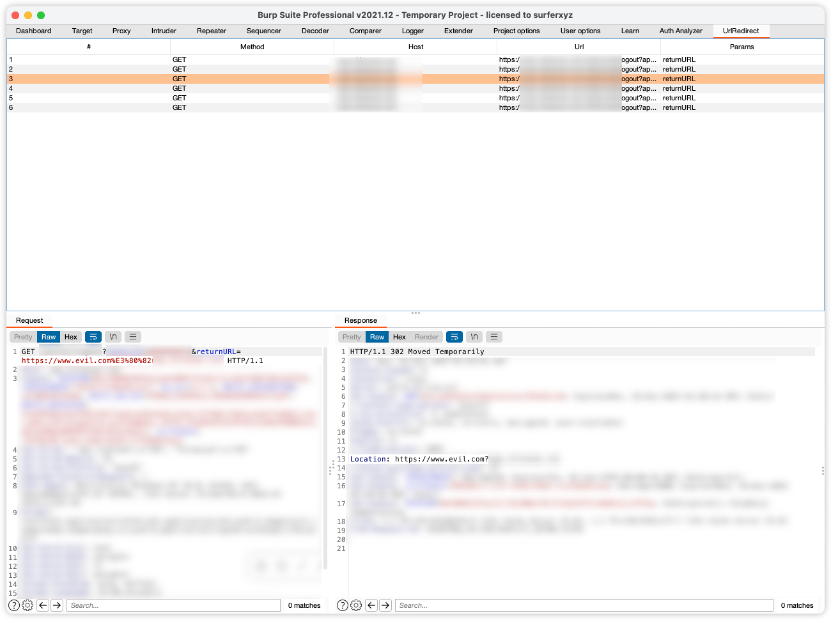Open the response editor hamburger menu

coord(494,337)
